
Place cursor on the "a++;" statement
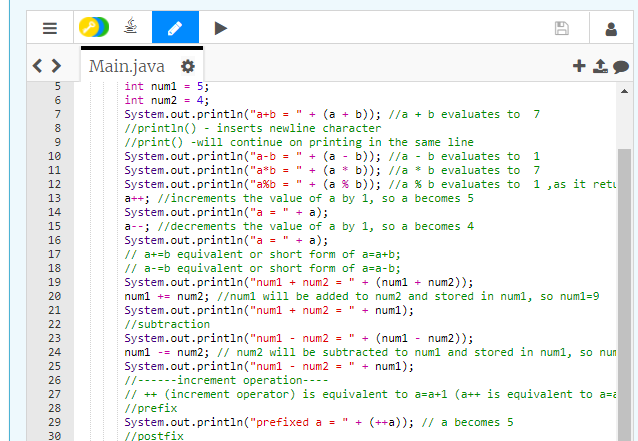(135, 199)
